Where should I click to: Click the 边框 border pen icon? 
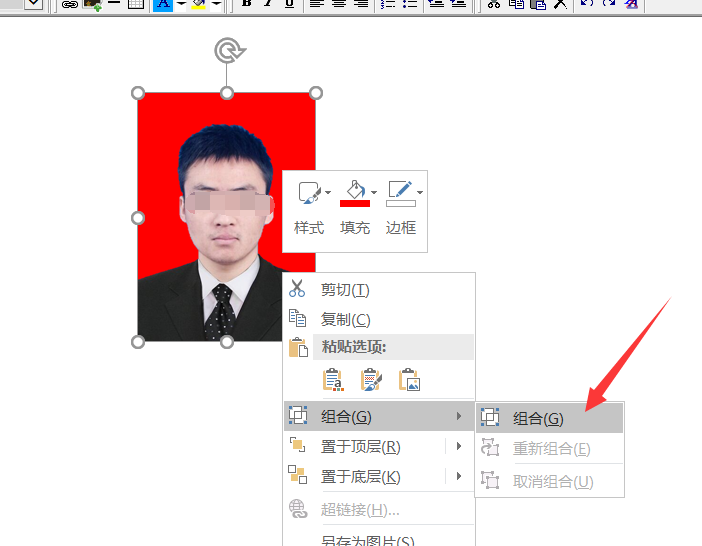tap(399, 190)
